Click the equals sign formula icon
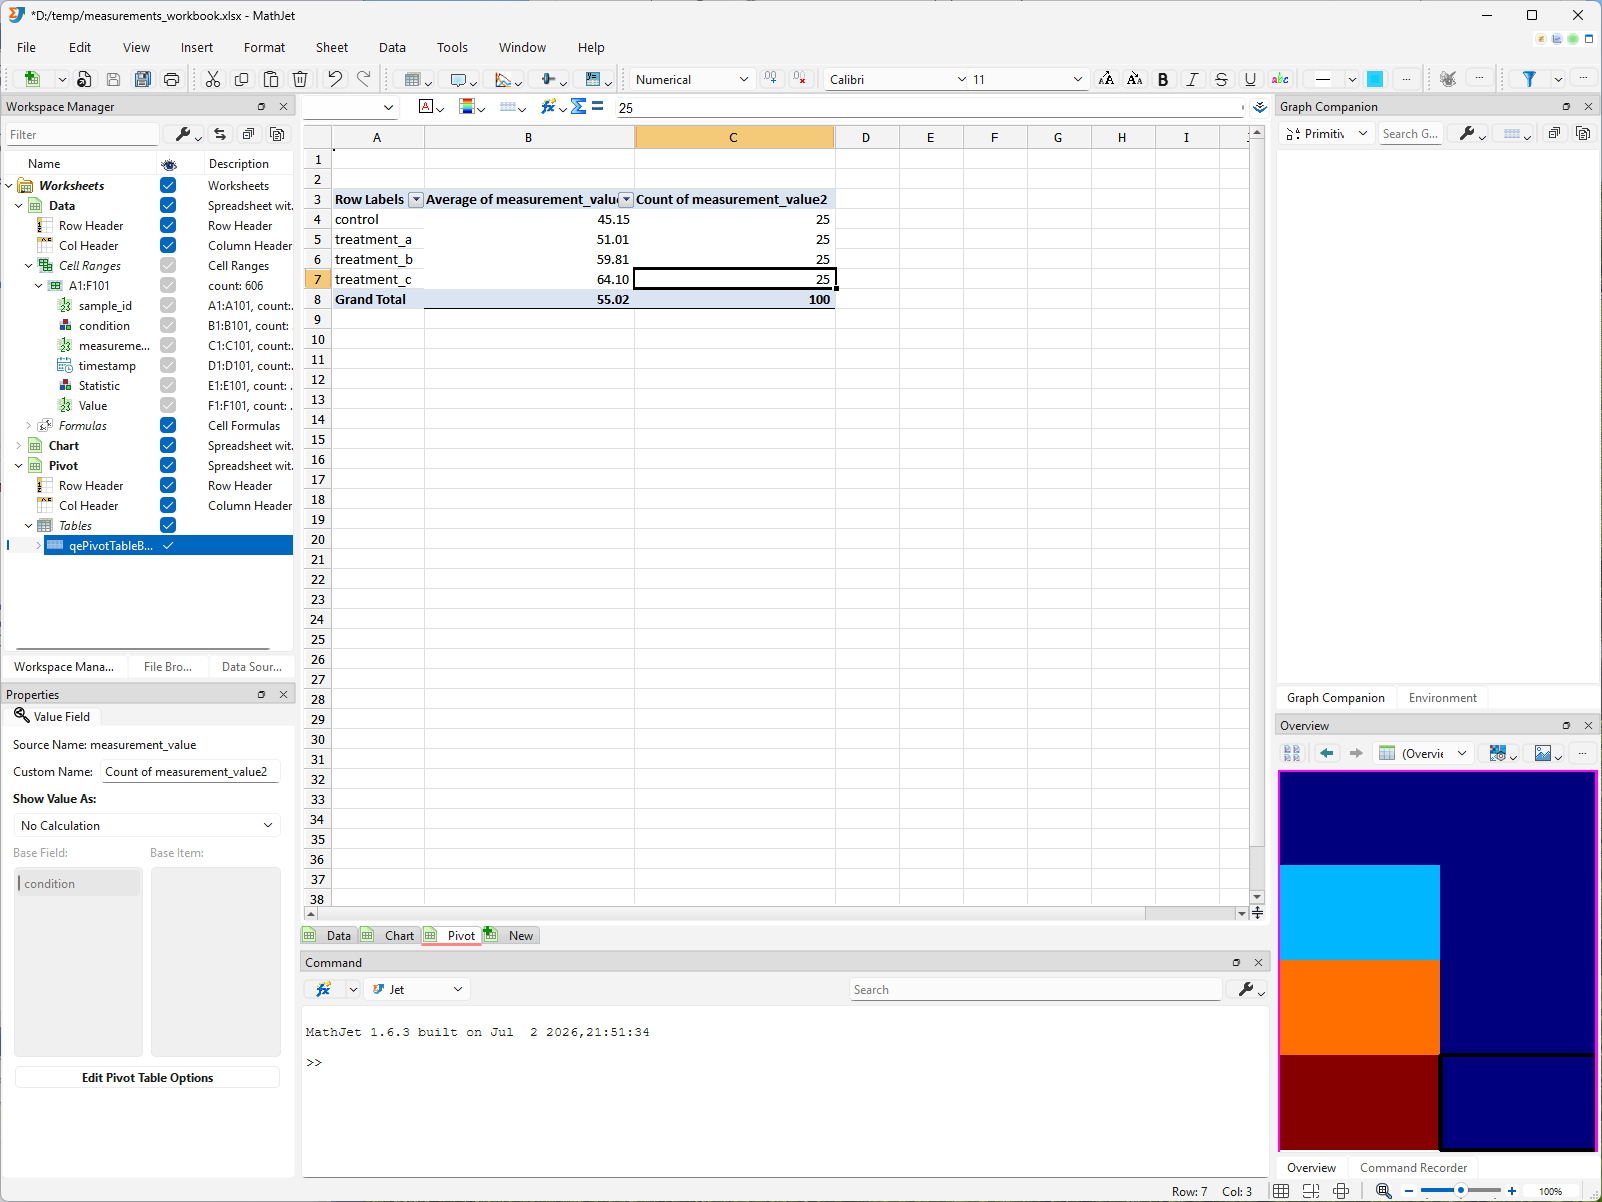 [597, 106]
